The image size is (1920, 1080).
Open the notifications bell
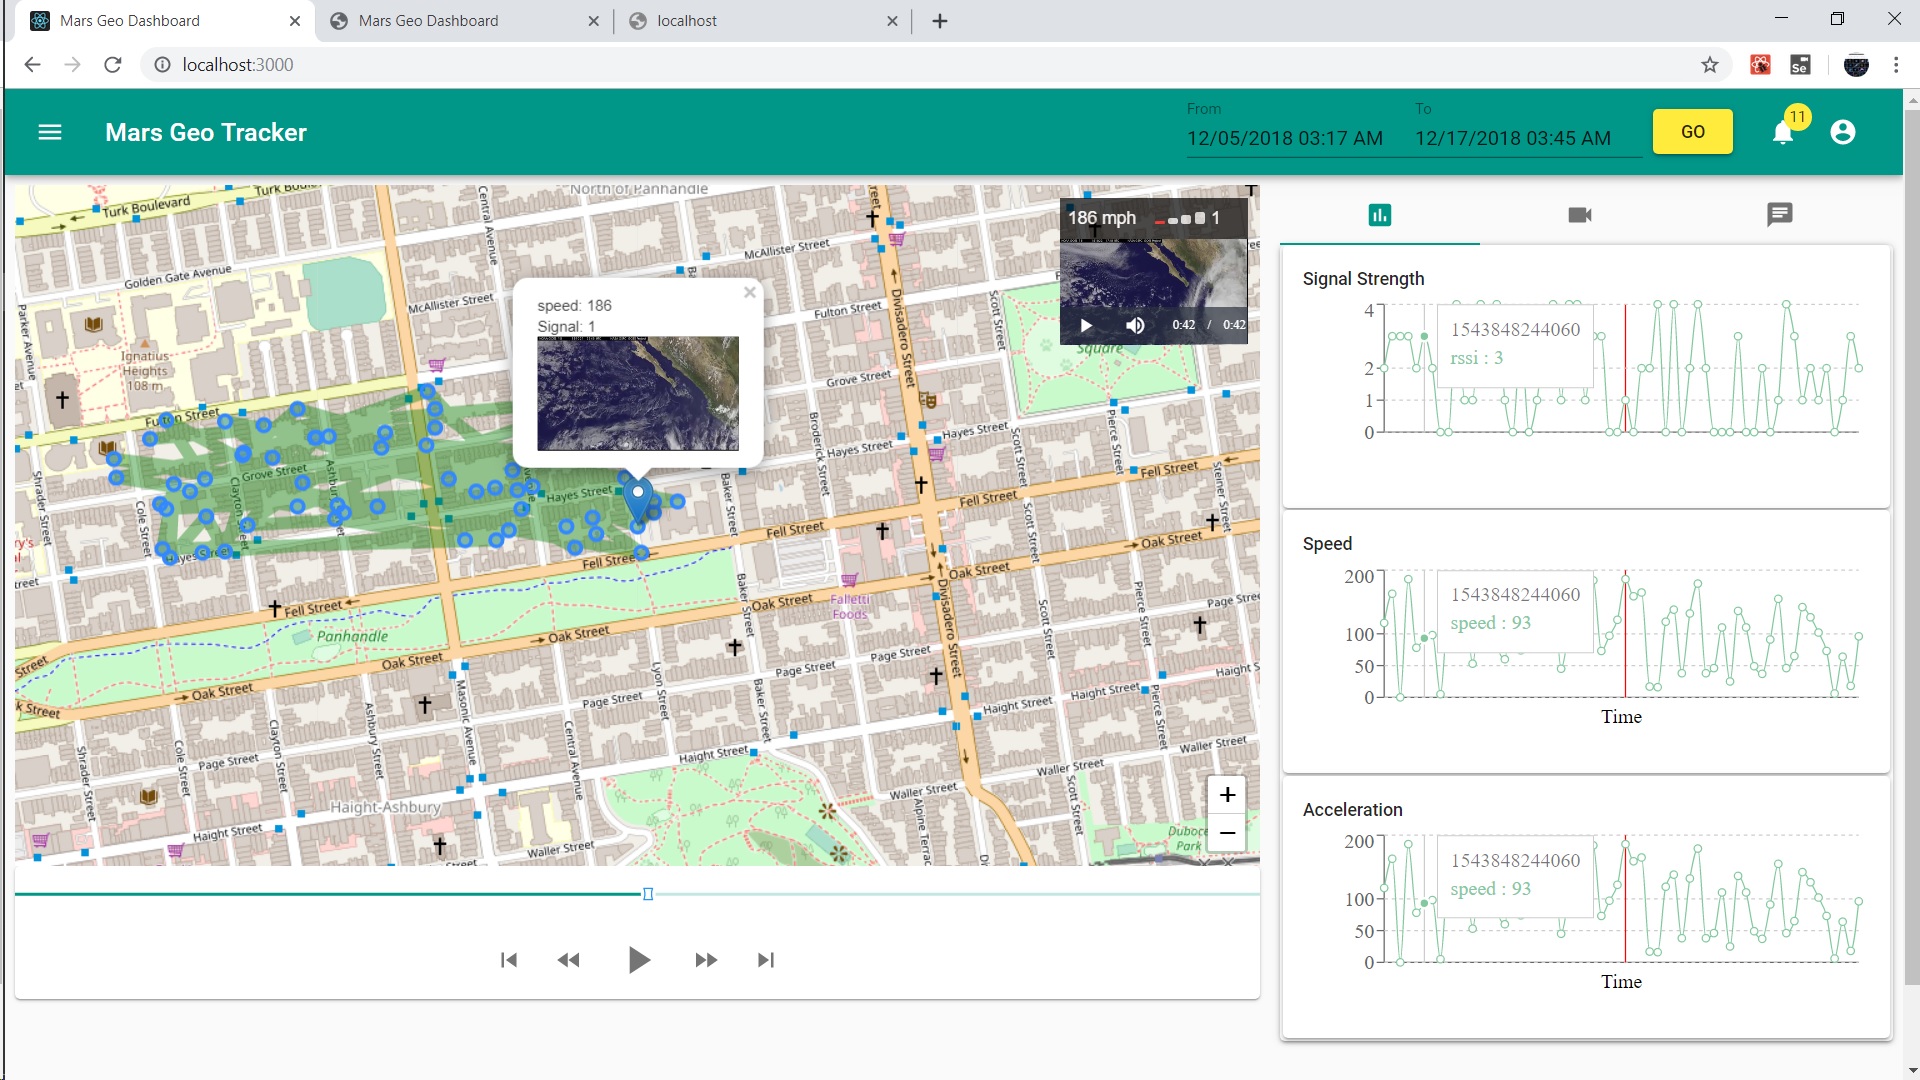coord(1783,133)
